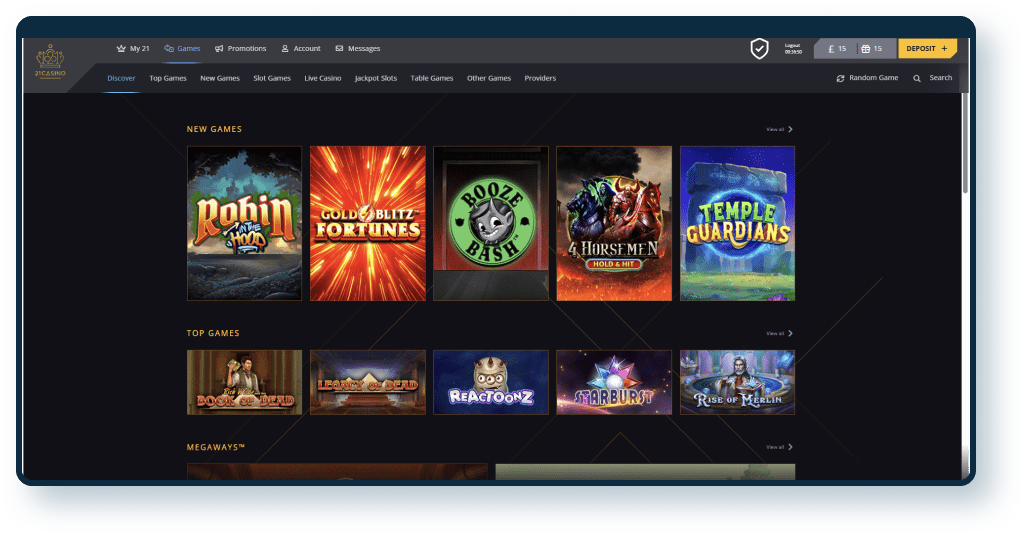View all New Games
Image resolution: width=1024 pixels, height=534 pixels.
(x=779, y=129)
